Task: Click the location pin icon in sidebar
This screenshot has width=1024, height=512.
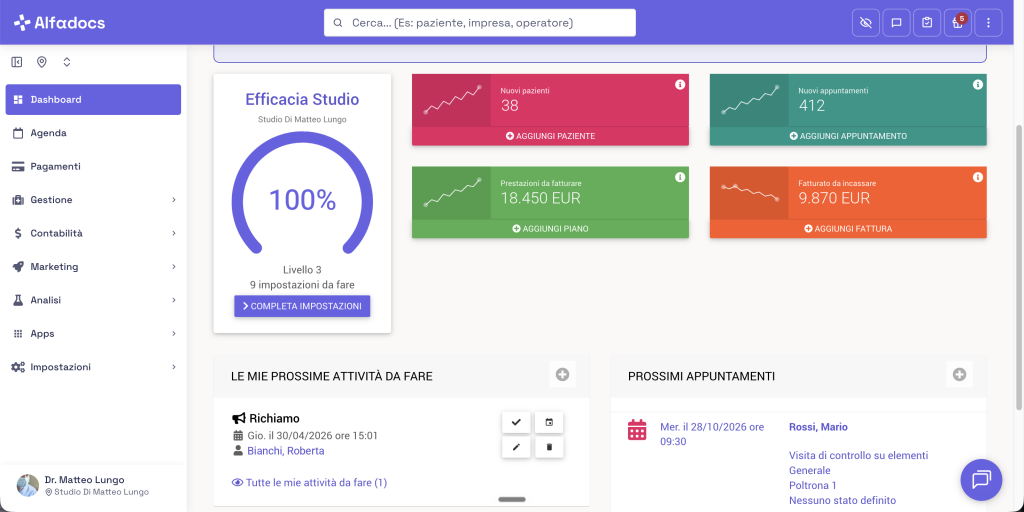Action: [42, 62]
